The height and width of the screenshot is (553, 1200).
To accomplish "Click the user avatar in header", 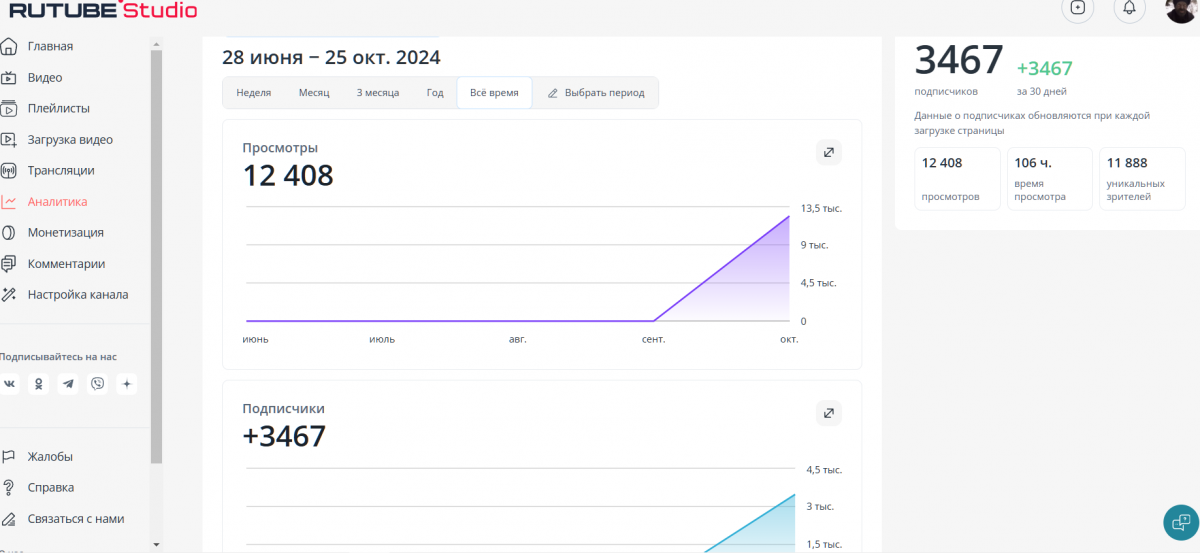I will tap(1182, 9).
